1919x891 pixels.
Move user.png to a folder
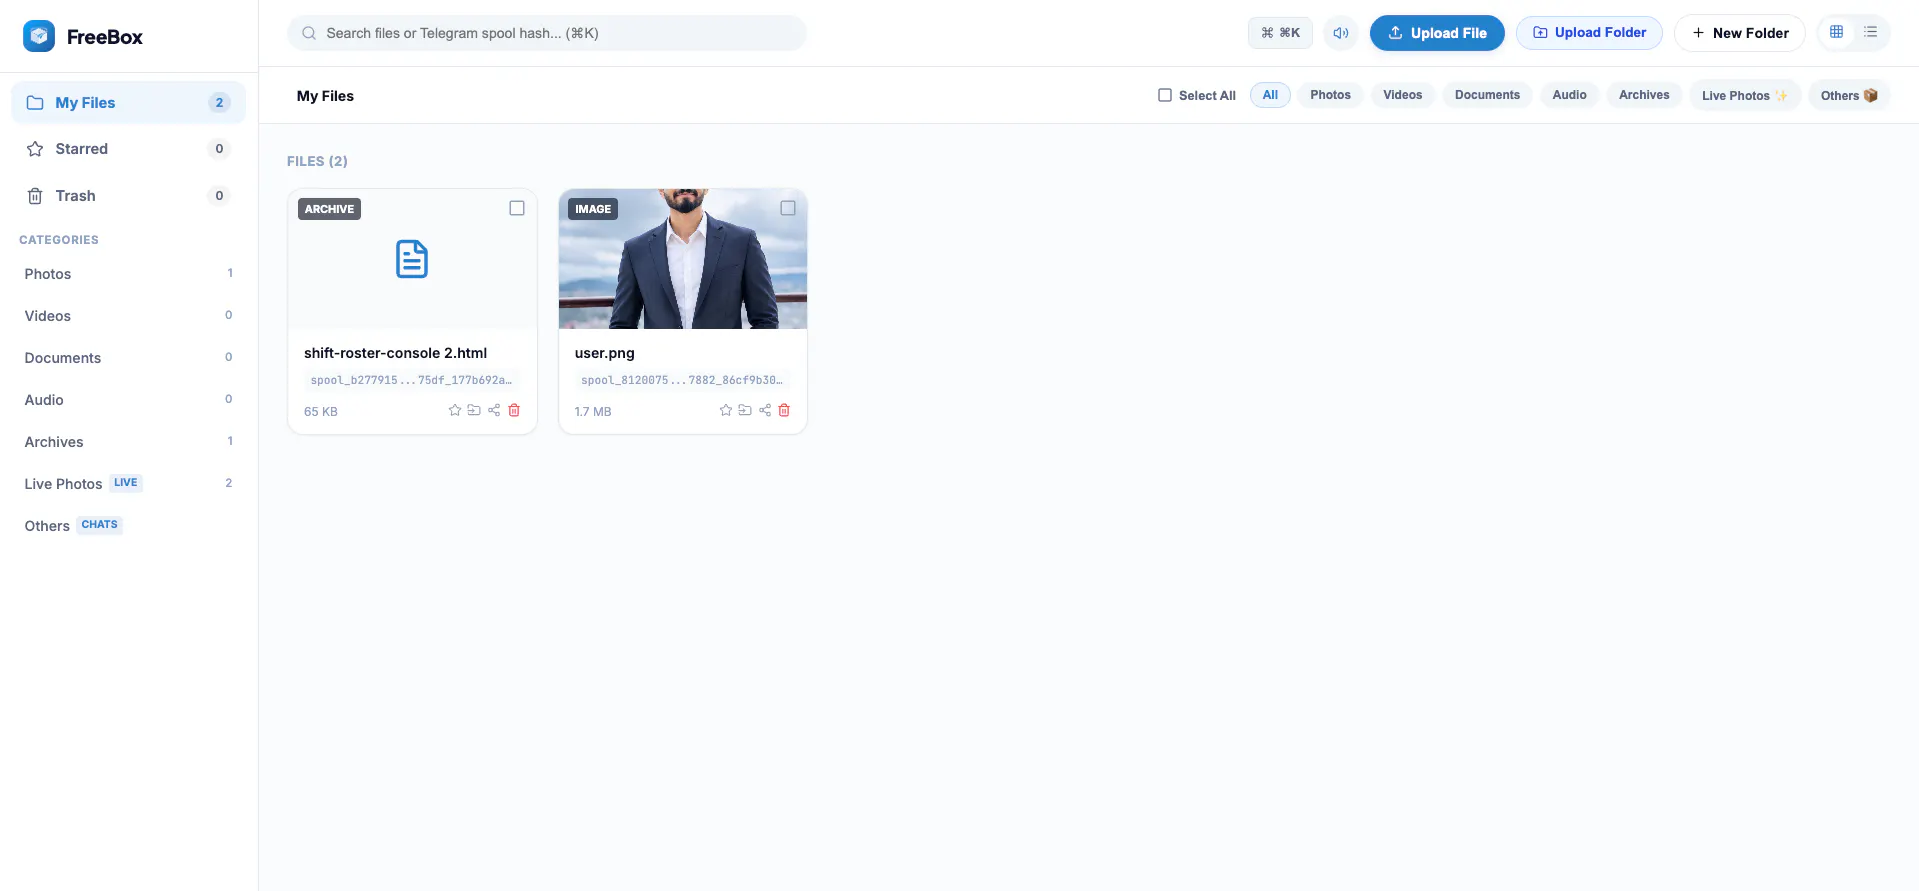pyautogui.click(x=745, y=410)
